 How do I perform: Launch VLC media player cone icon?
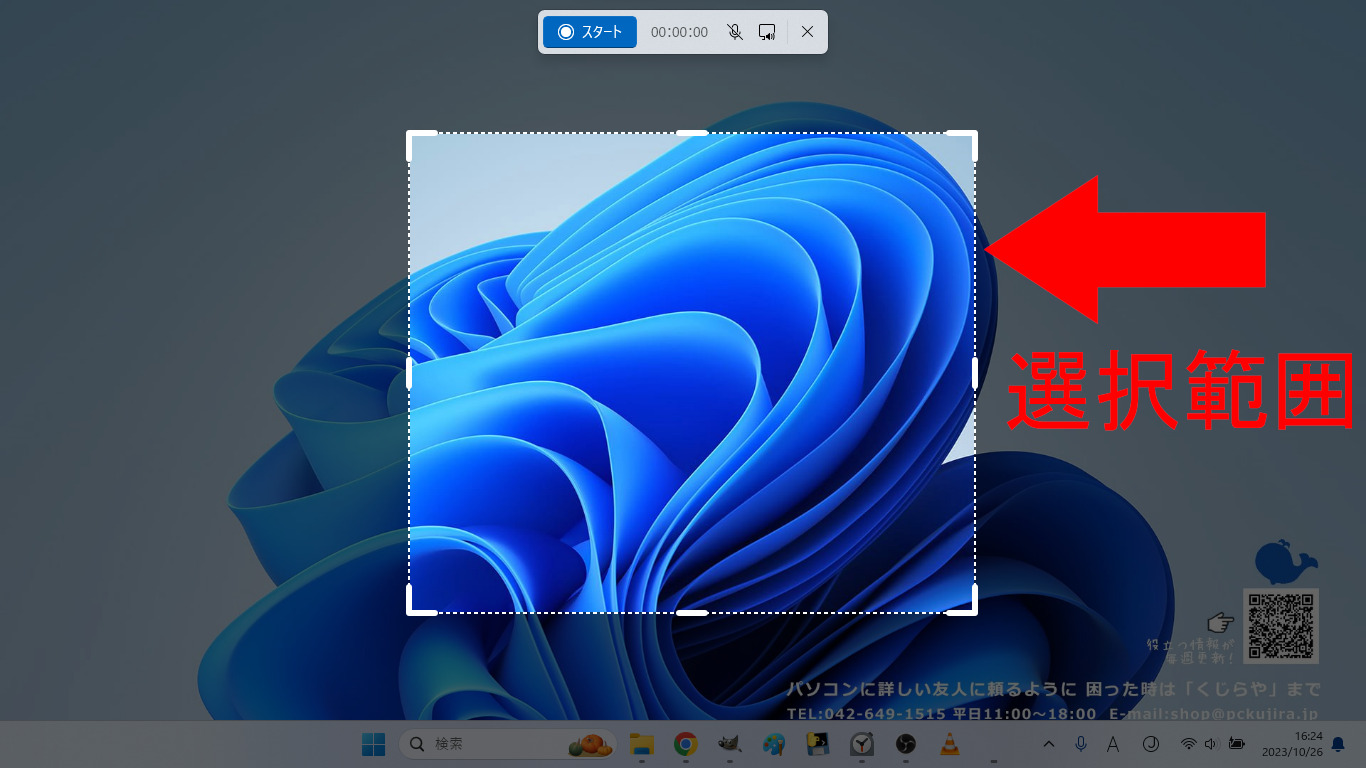(x=949, y=744)
